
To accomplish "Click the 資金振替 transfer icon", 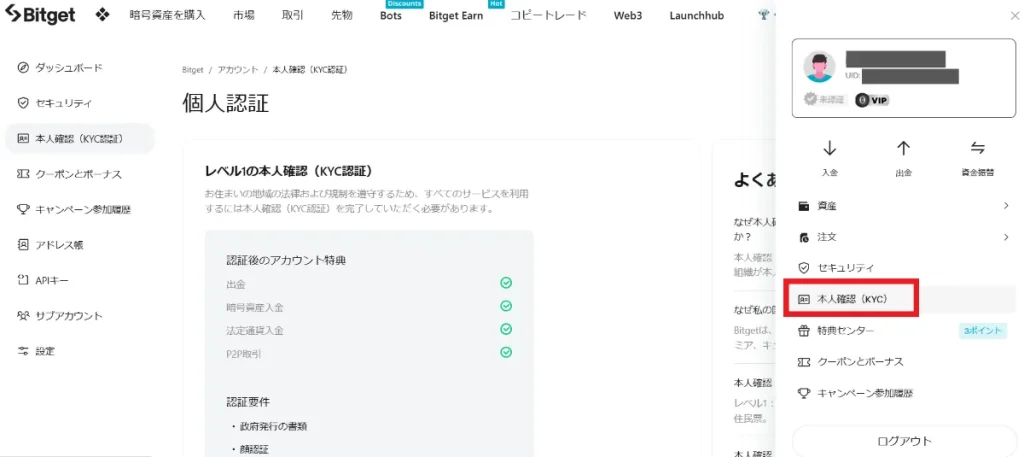I will [978, 148].
